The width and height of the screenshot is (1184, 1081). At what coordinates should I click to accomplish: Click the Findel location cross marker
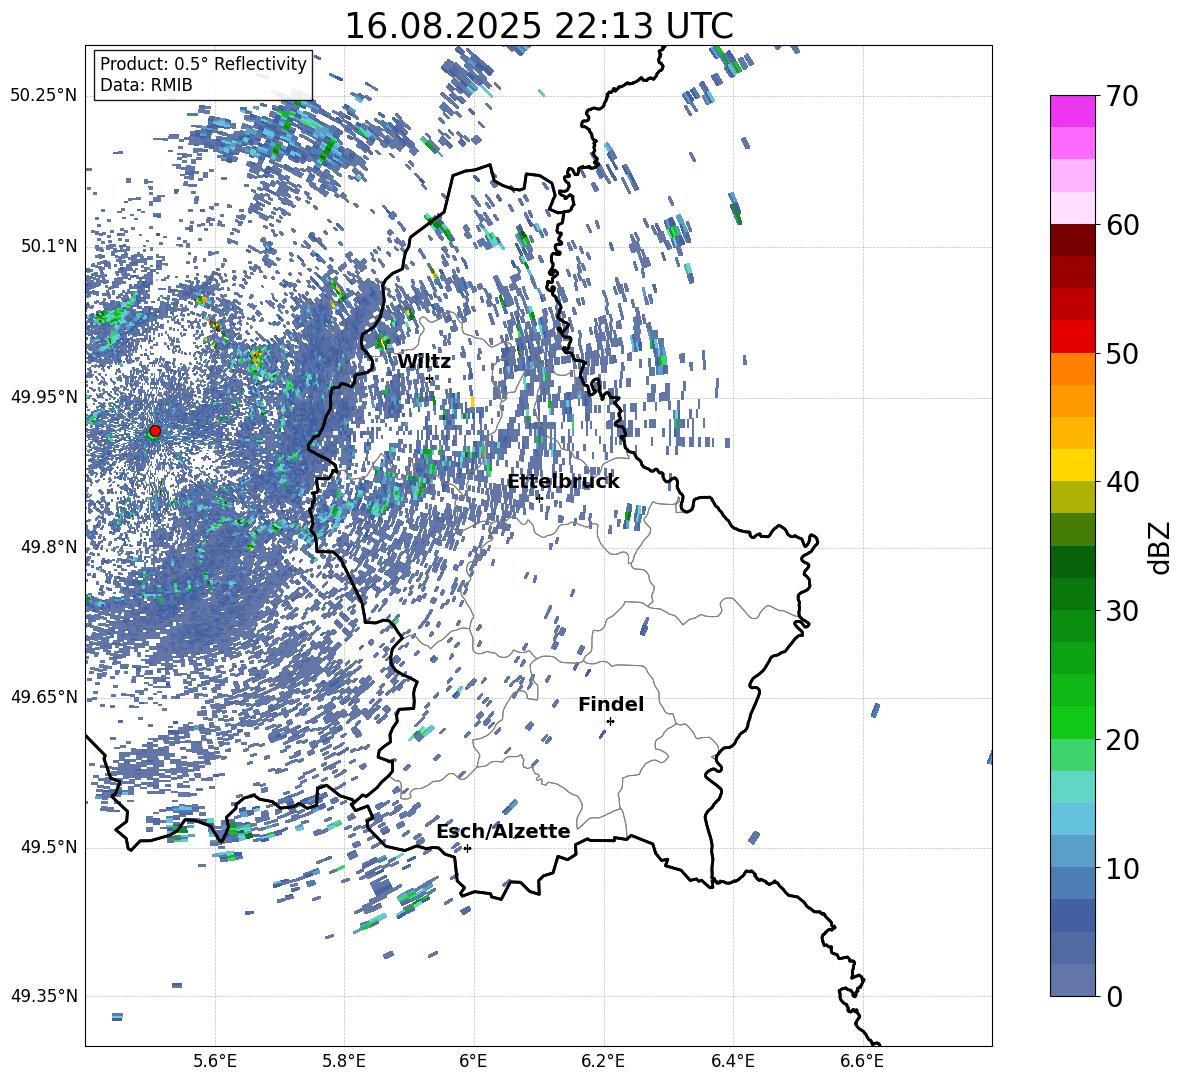tap(610, 722)
